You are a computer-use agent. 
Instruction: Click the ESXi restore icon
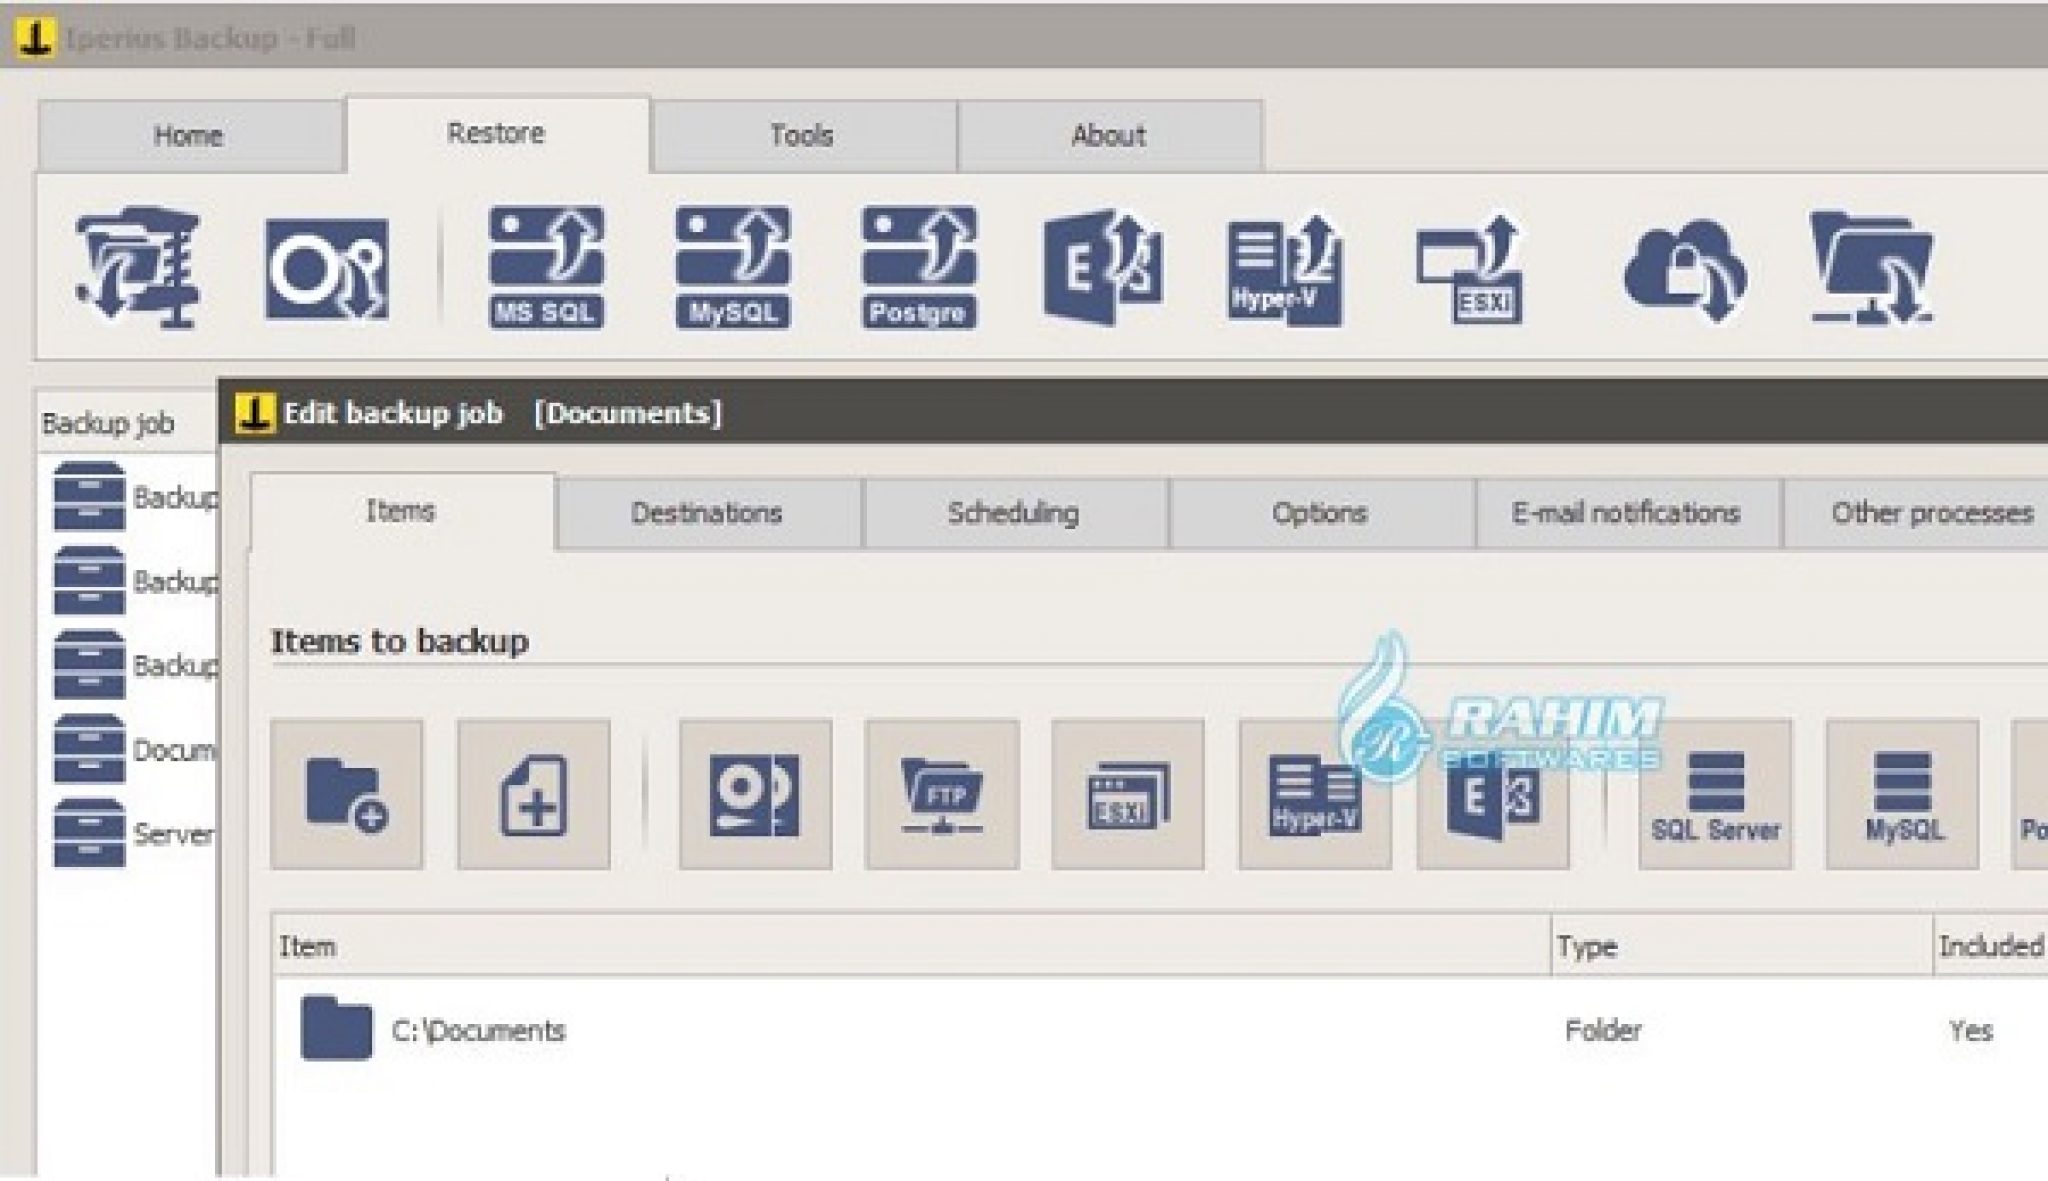(1470, 268)
